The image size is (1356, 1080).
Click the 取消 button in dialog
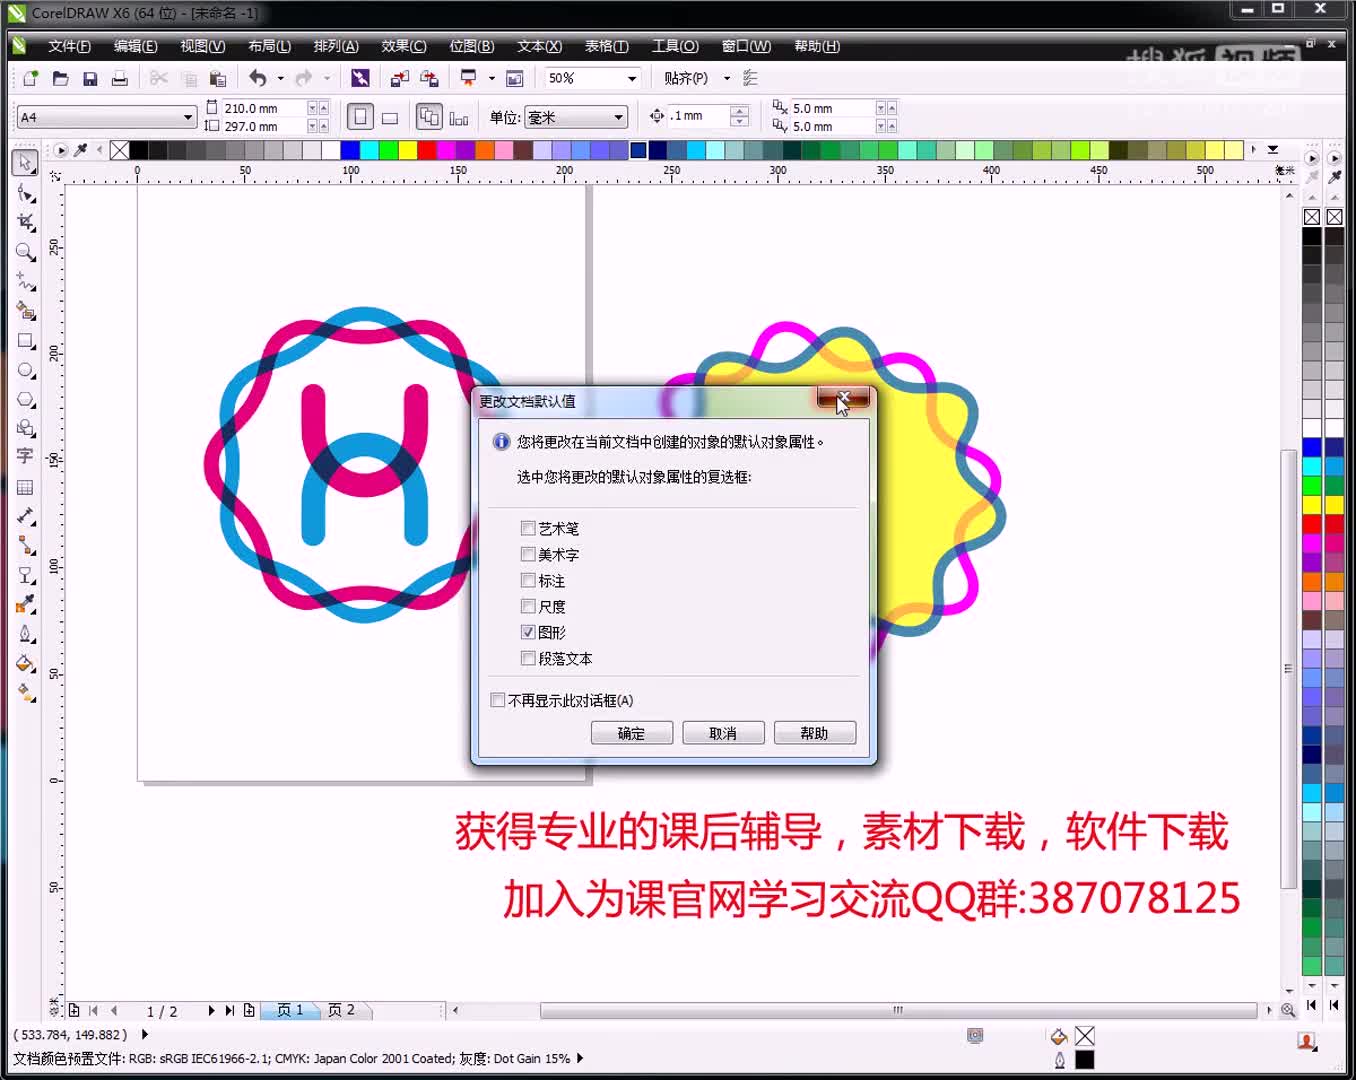[x=723, y=733]
